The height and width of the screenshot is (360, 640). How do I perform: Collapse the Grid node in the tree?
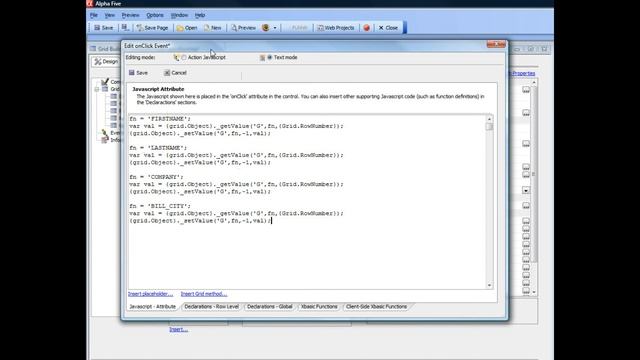pyautogui.click(x=97, y=89)
